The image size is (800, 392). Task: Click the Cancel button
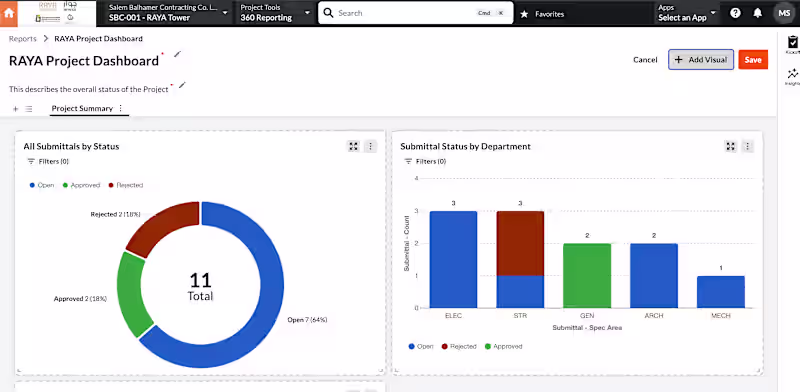645,60
